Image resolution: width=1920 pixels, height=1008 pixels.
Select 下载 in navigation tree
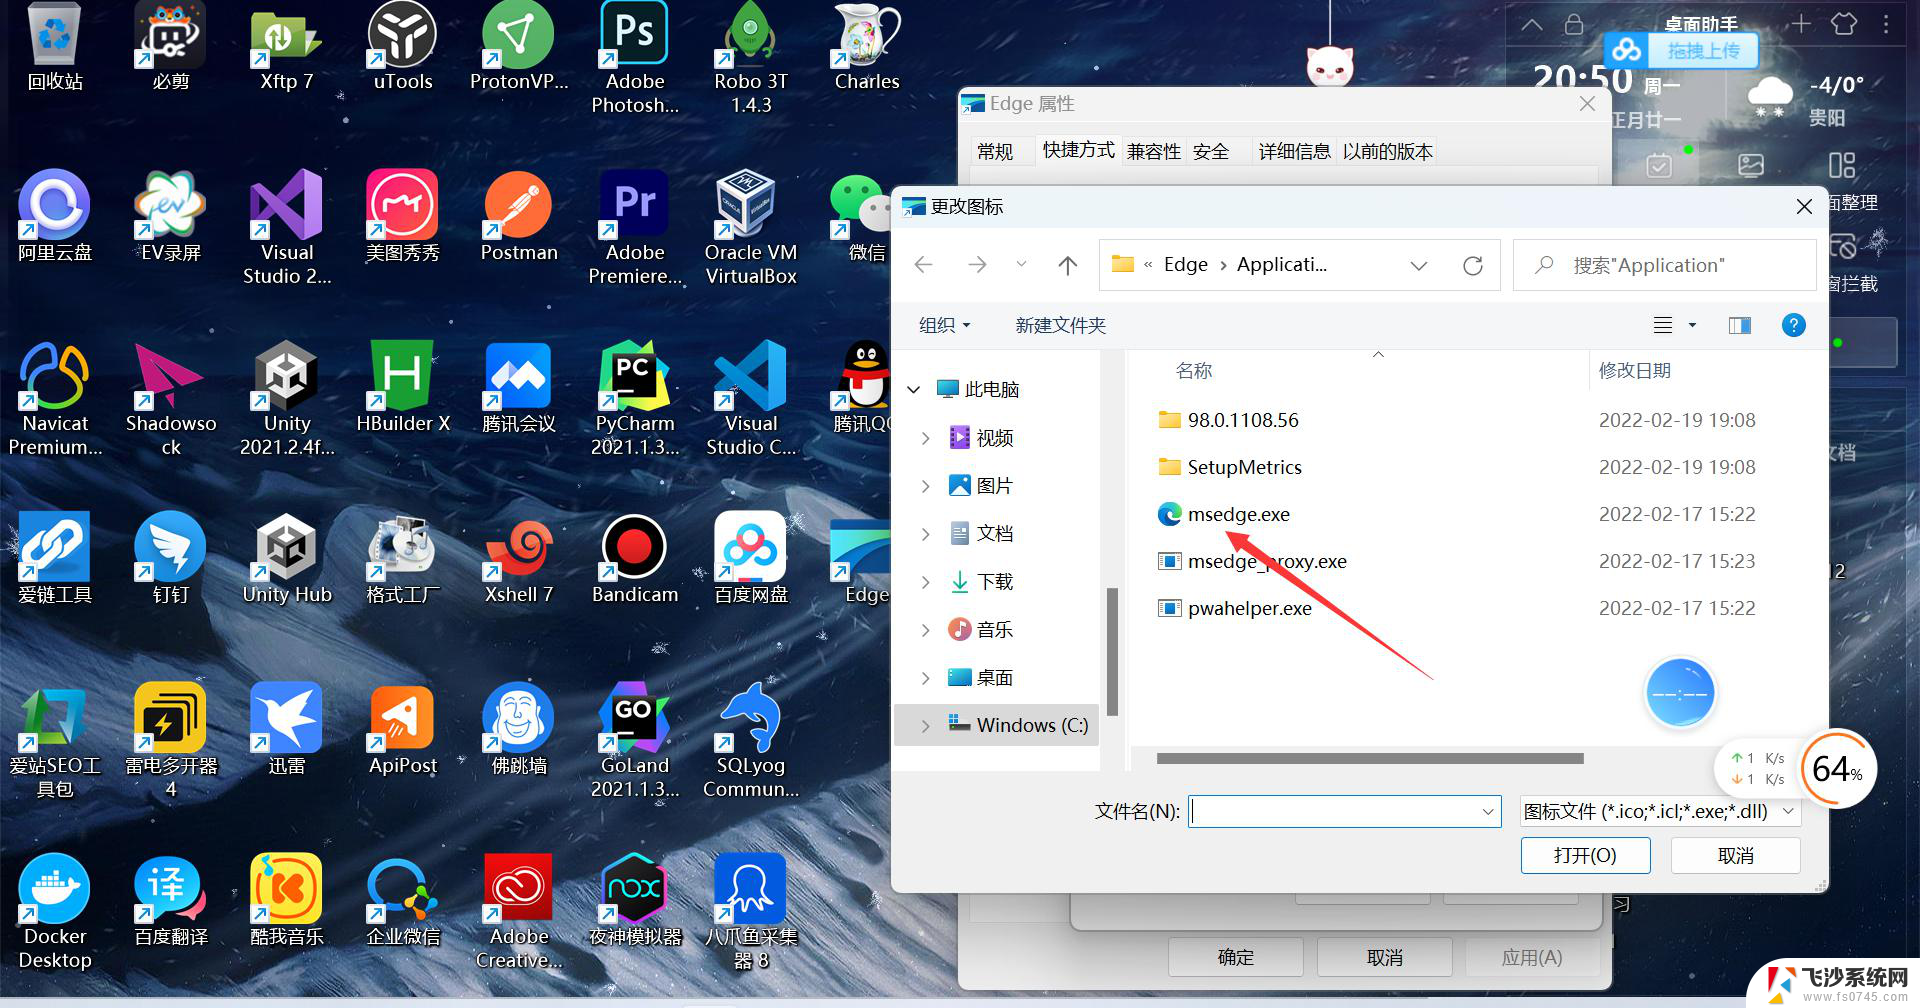[x=980, y=582]
